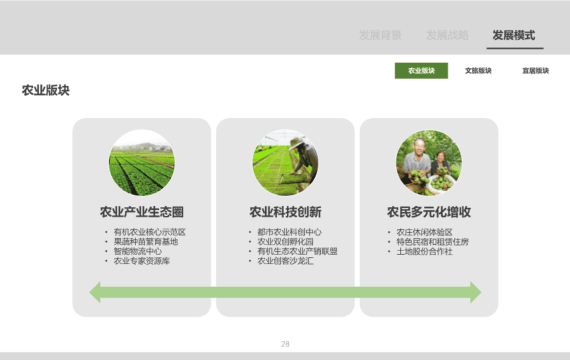Go to the 文旅版块 section
The image size is (570, 360).
478,71
